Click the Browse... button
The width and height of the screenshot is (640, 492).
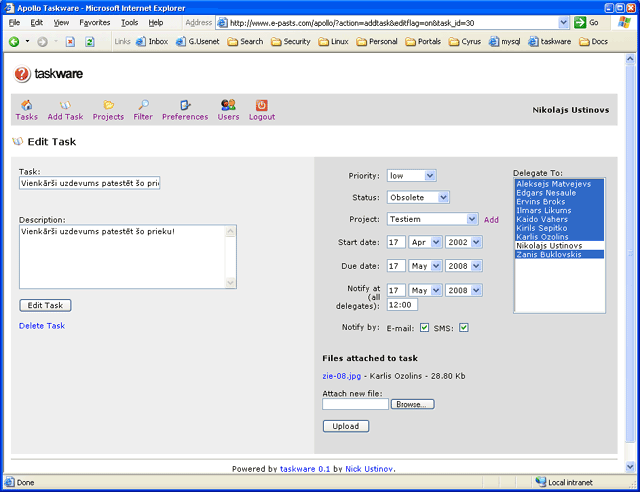413,404
